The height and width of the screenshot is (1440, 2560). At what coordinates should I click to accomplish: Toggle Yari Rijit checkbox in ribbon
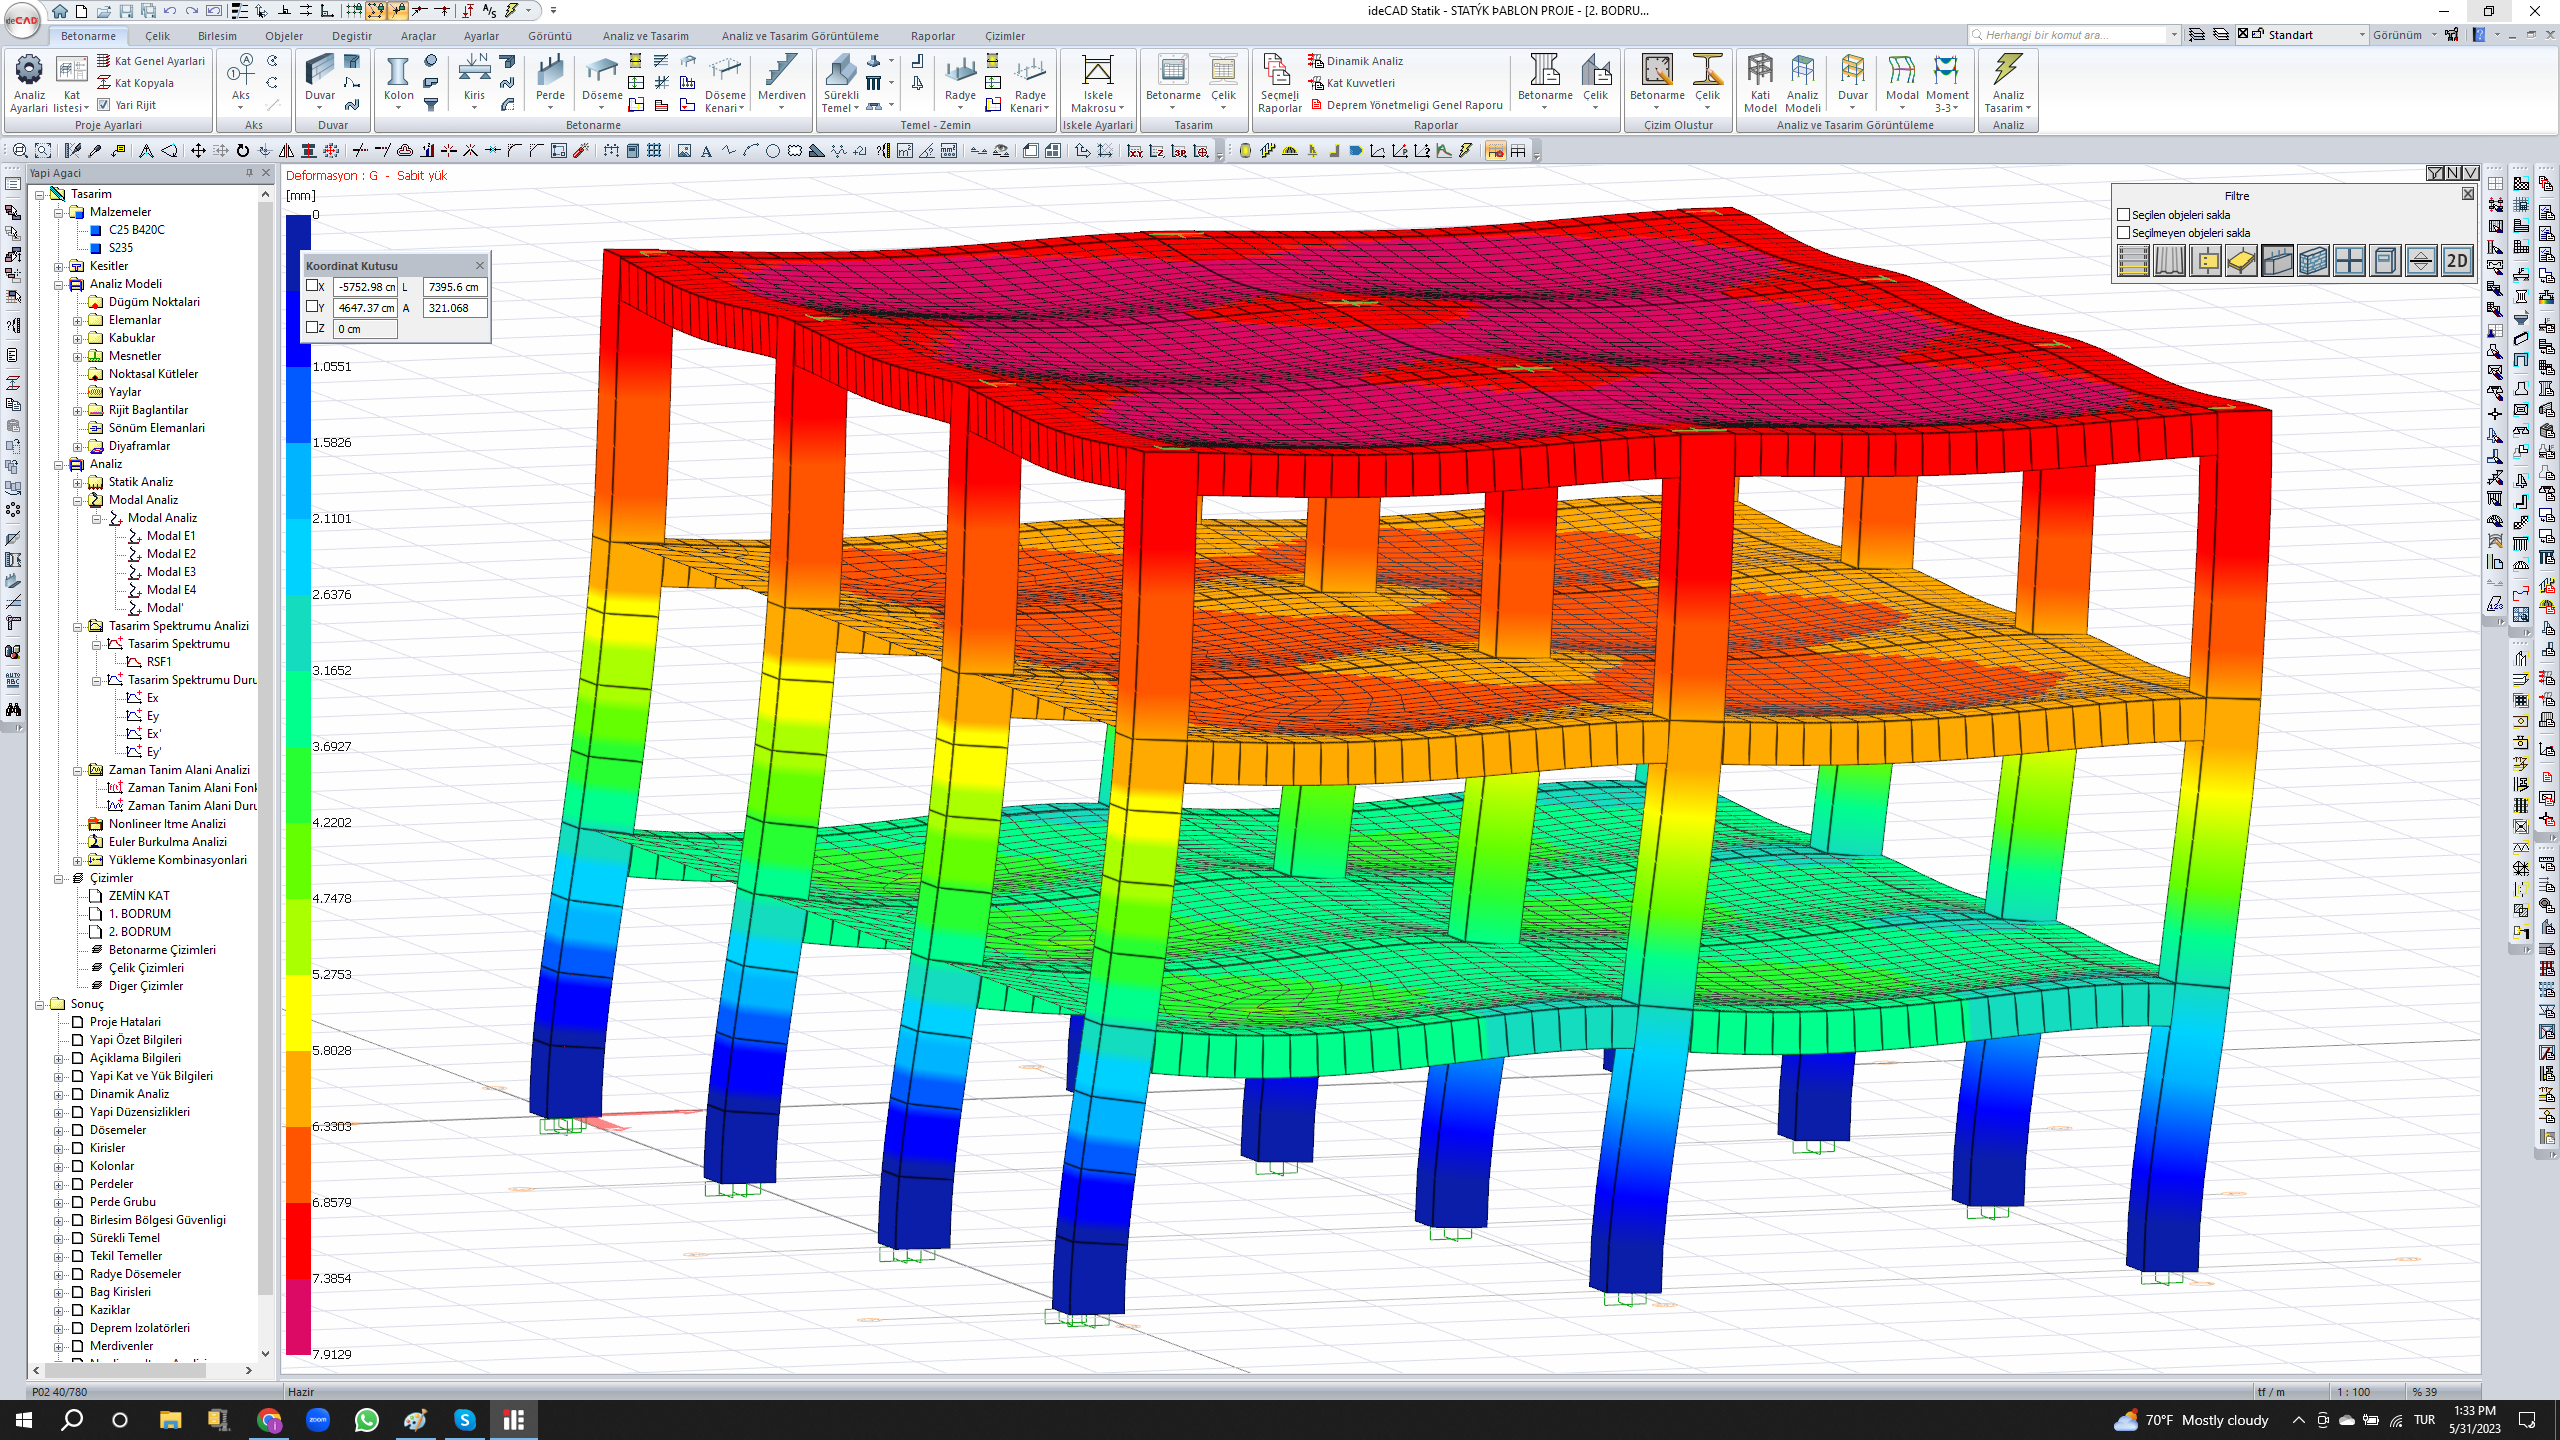tap(104, 104)
